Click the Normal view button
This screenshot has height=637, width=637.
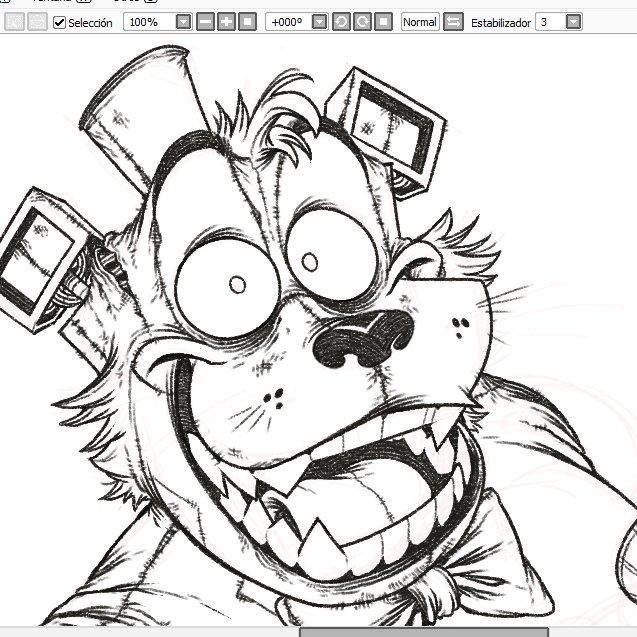pyautogui.click(x=420, y=22)
